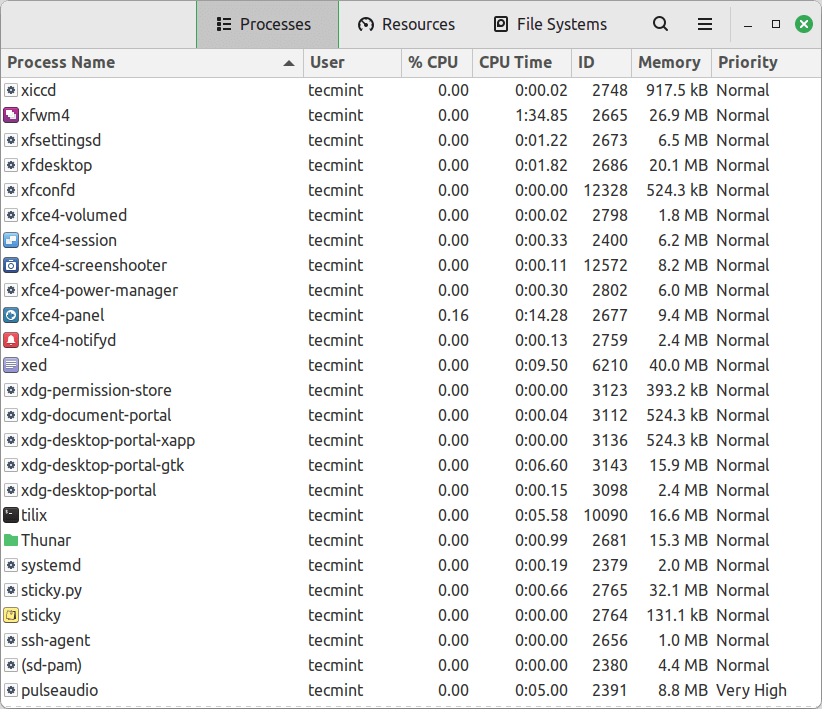The width and height of the screenshot is (822, 709).
Task: Sort processes by Priority column
Action: click(x=748, y=62)
